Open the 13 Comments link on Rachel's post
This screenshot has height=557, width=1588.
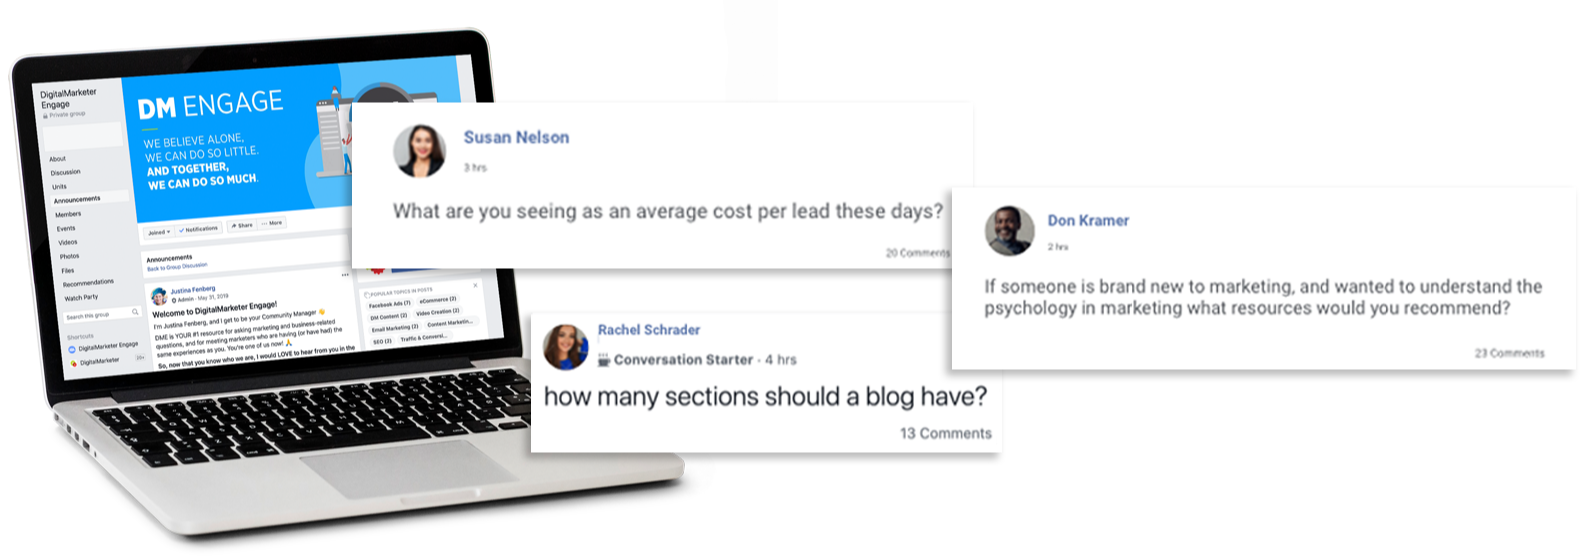[946, 433]
